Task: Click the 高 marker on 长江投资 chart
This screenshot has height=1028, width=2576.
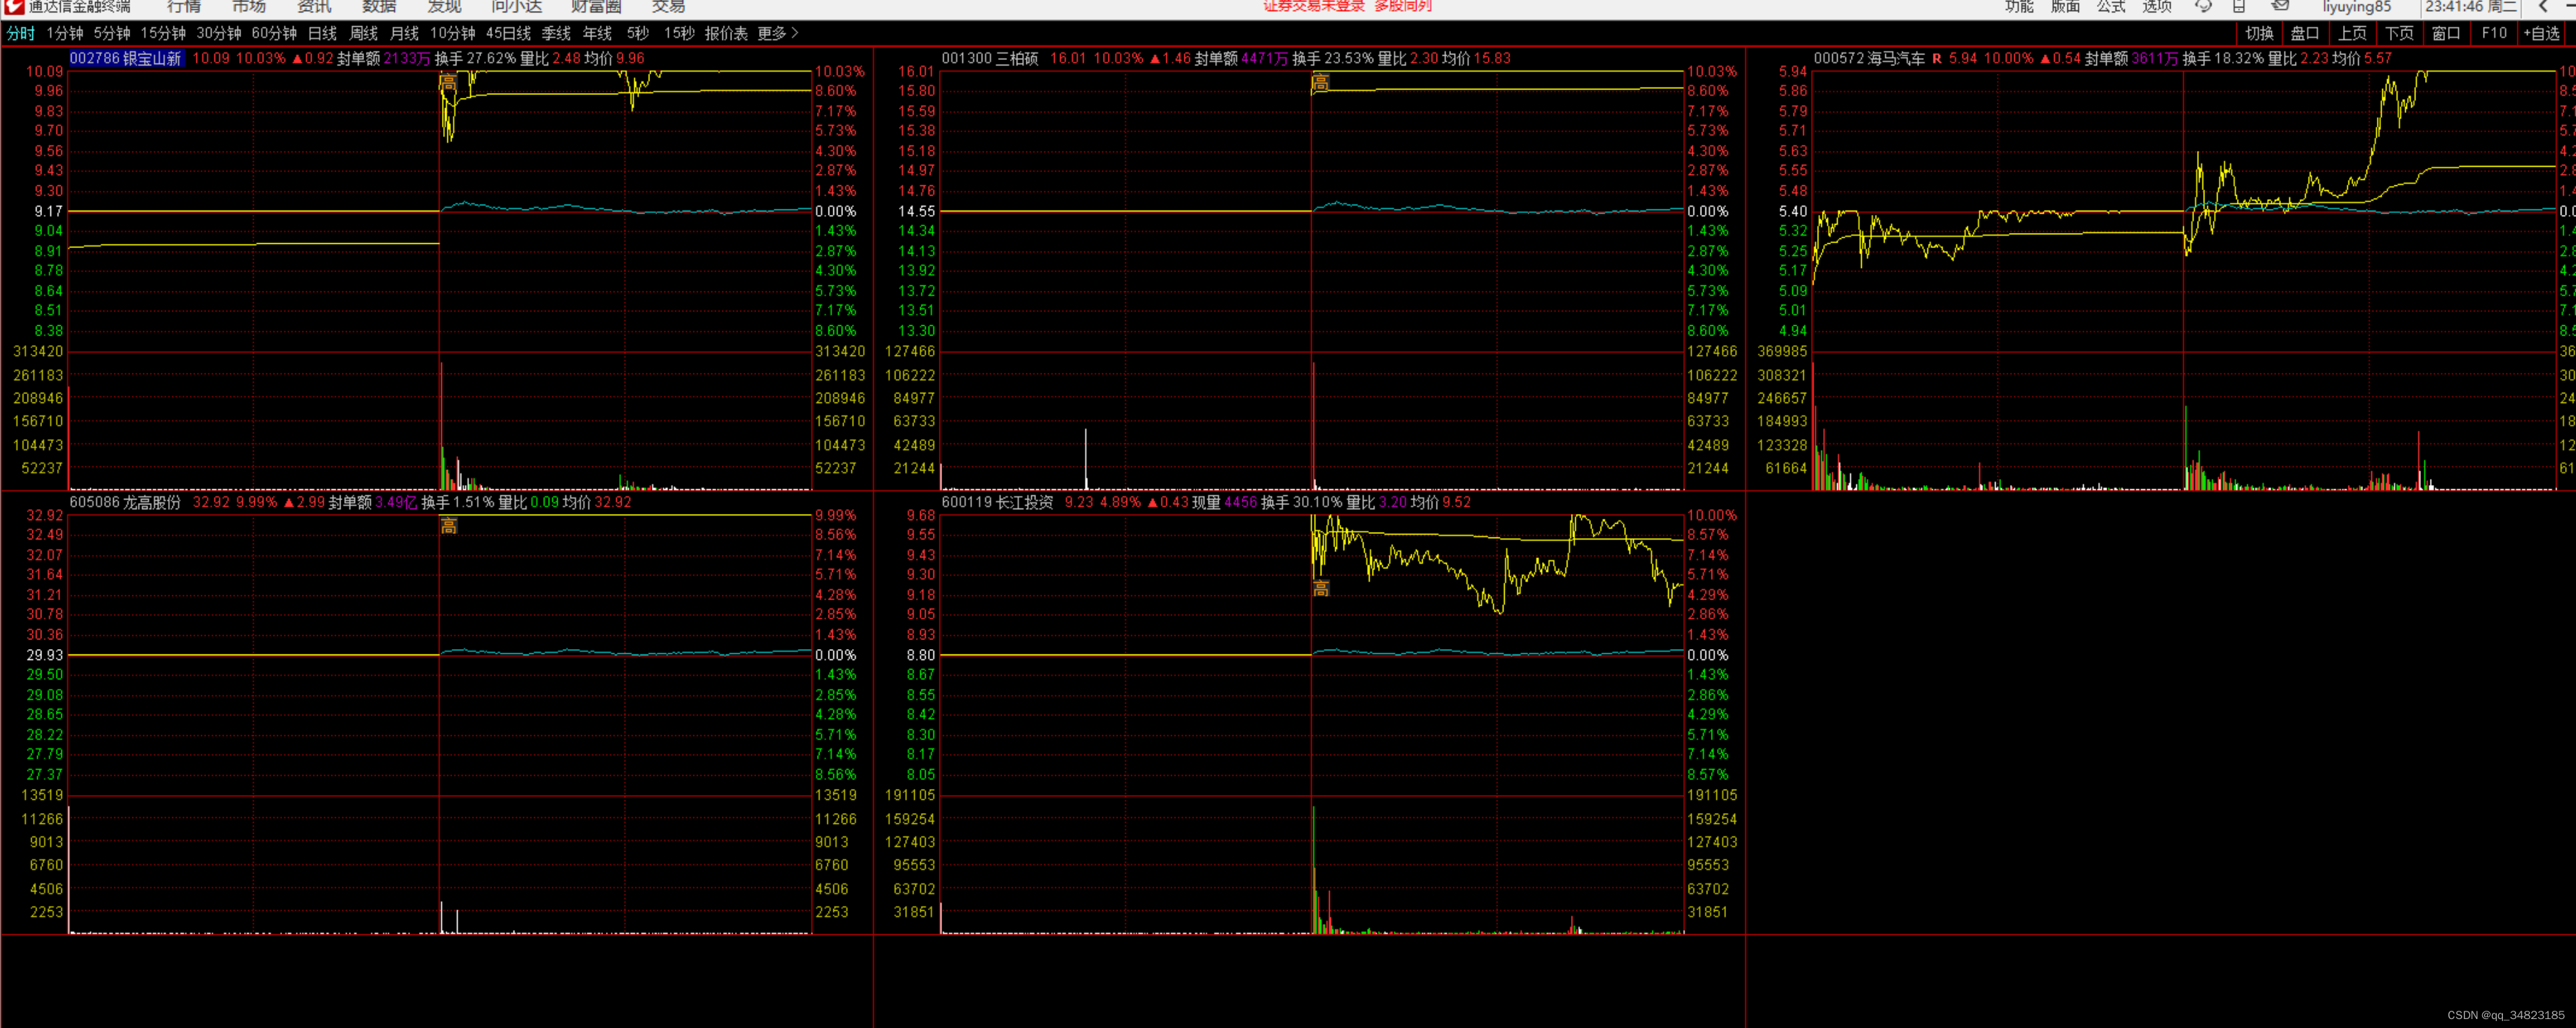Action: tap(1321, 588)
